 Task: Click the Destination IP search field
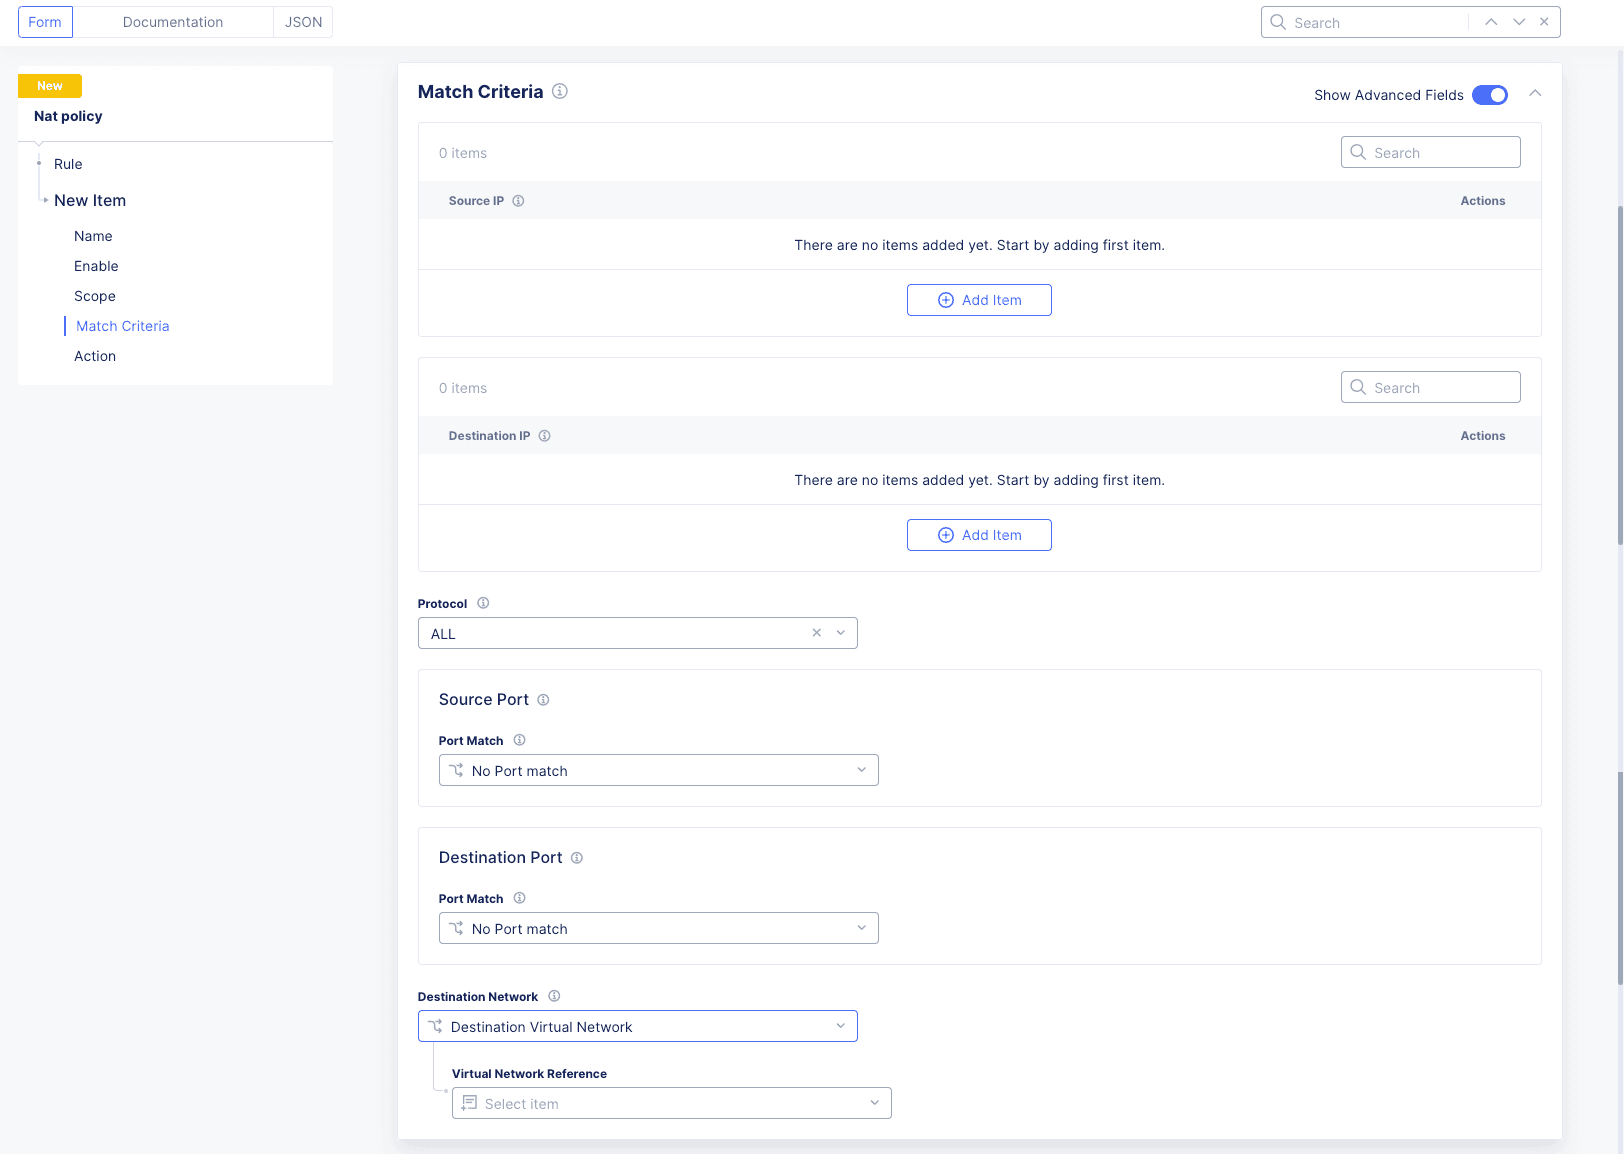[x=1431, y=388]
